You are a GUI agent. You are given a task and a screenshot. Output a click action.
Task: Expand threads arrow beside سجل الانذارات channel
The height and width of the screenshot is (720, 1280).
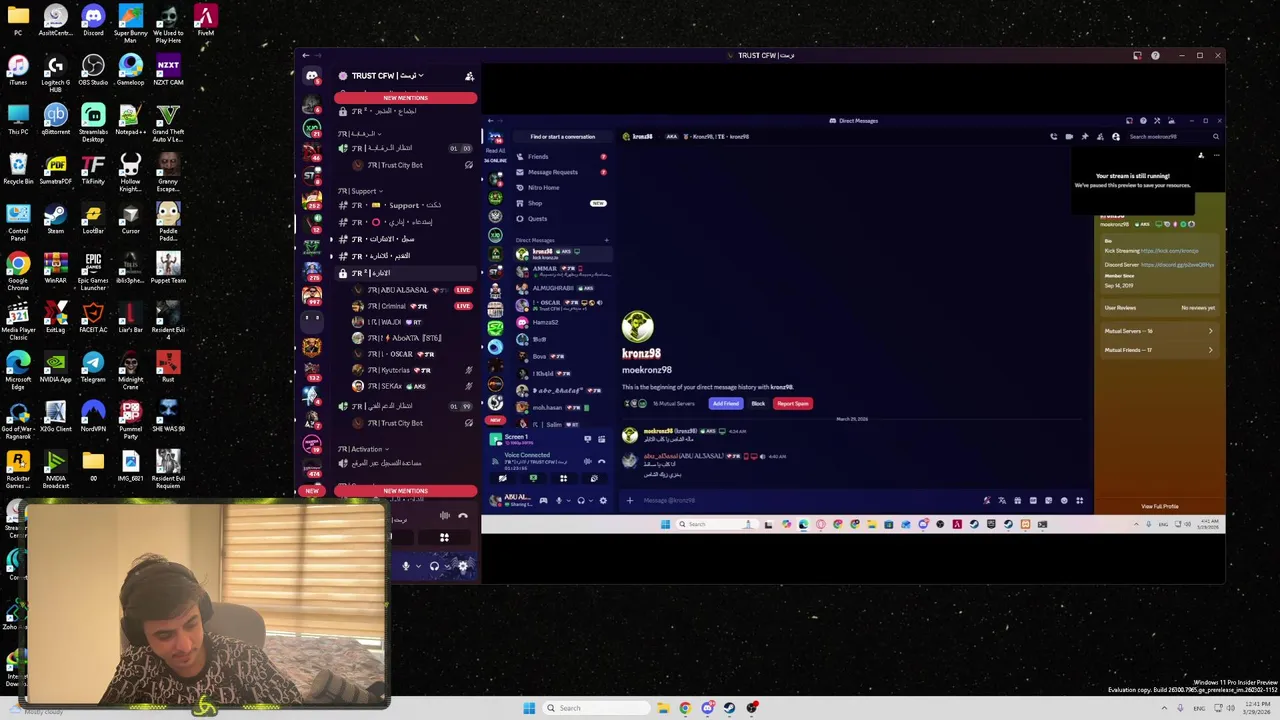pyautogui.click(x=332, y=239)
